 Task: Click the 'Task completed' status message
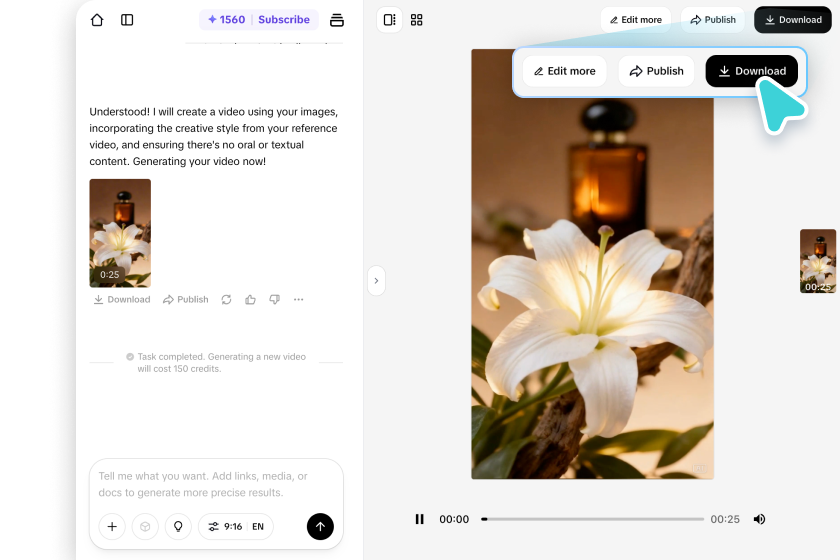pos(216,363)
